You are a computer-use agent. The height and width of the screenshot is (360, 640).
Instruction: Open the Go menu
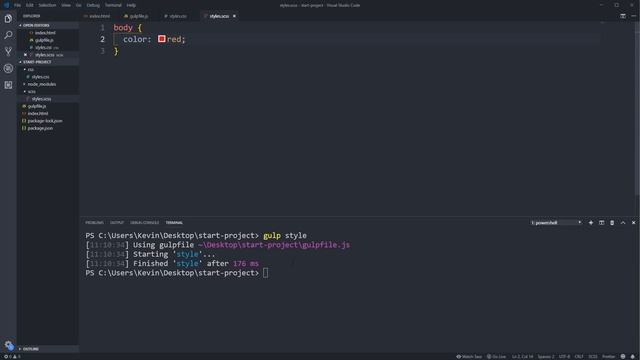(x=78, y=5)
